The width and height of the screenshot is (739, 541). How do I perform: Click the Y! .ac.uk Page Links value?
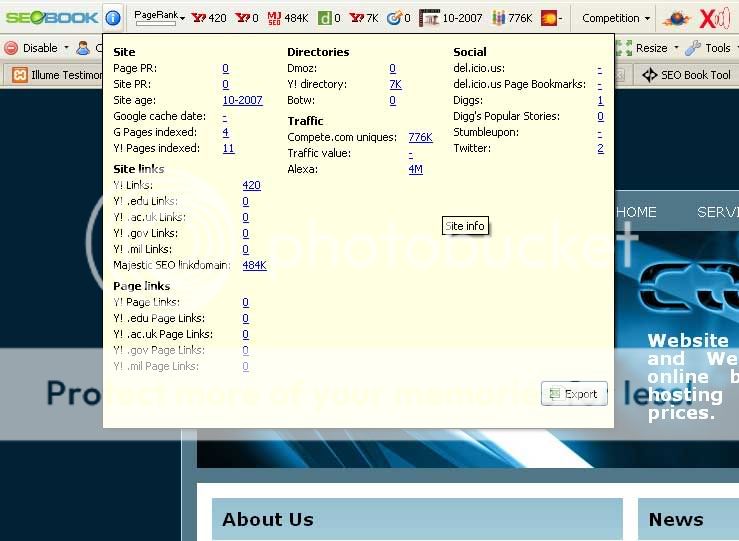(x=246, y=334)
